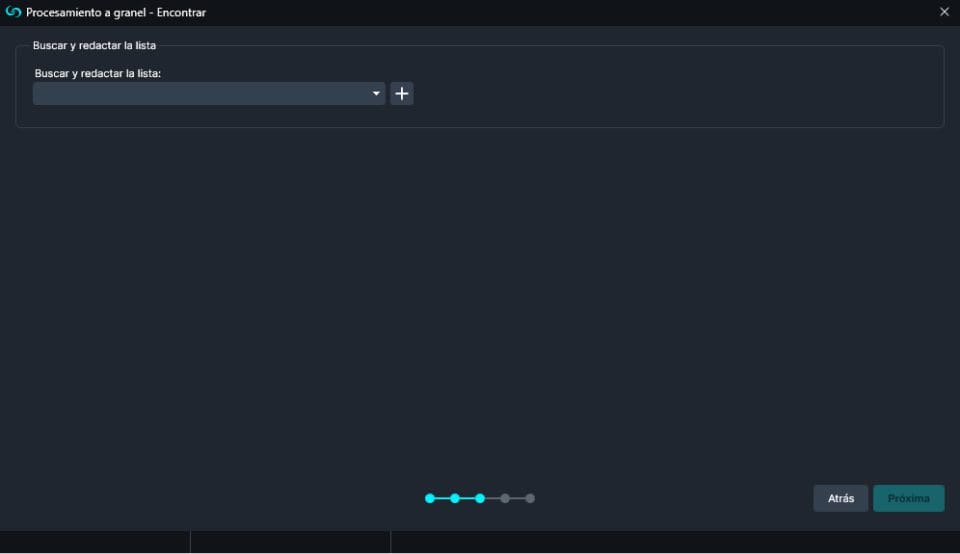Select the fourth step dot in progress indicator
The height and width of the screenshot is (554, 960).
pos(505,498)
